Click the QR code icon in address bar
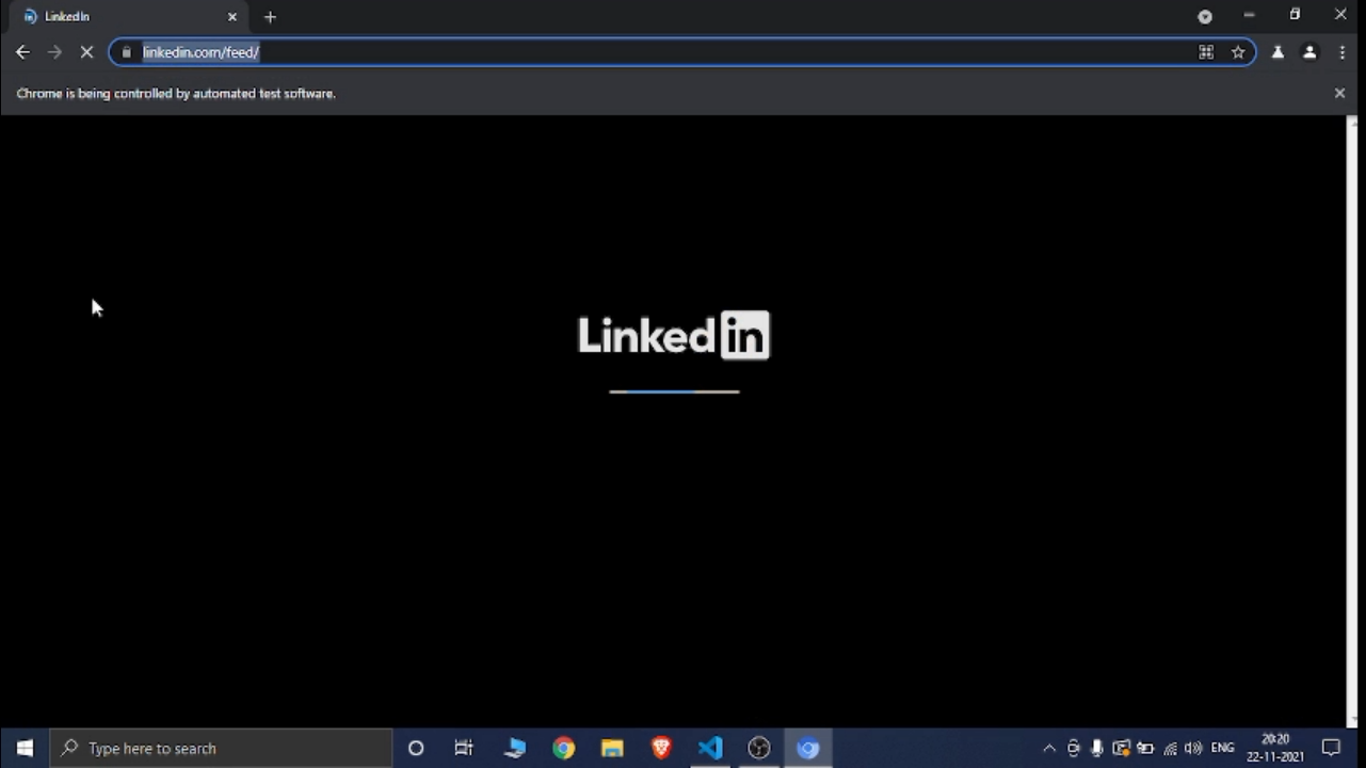Image resolution: width=1366 pixels, height=768 pixels. 1206,52
